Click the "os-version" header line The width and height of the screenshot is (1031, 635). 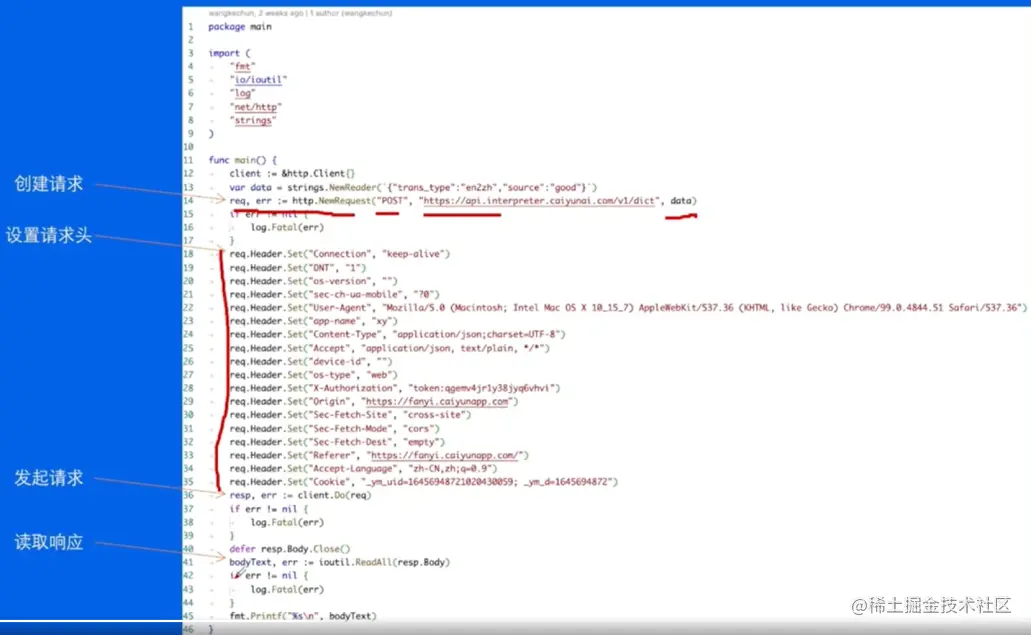(313, 281)
